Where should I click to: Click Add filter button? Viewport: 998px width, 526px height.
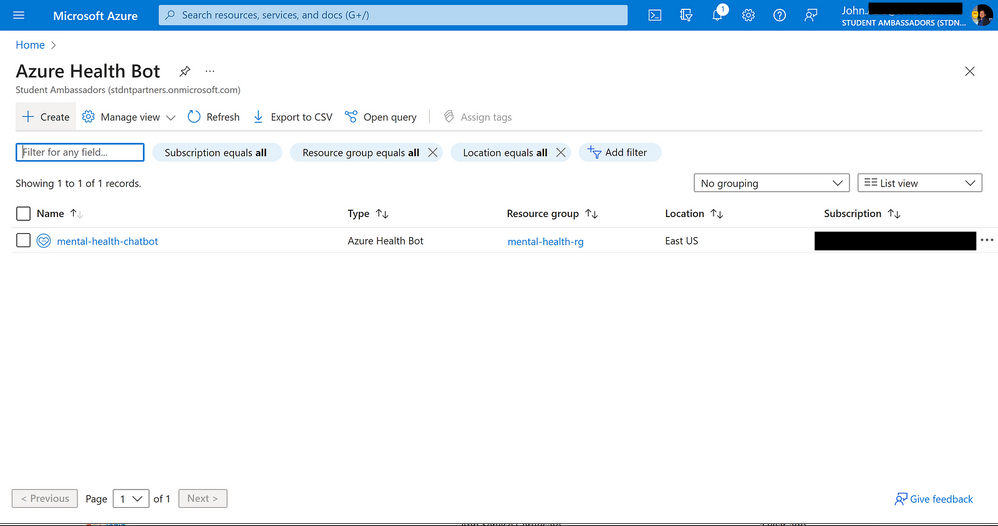pos(619,153)
